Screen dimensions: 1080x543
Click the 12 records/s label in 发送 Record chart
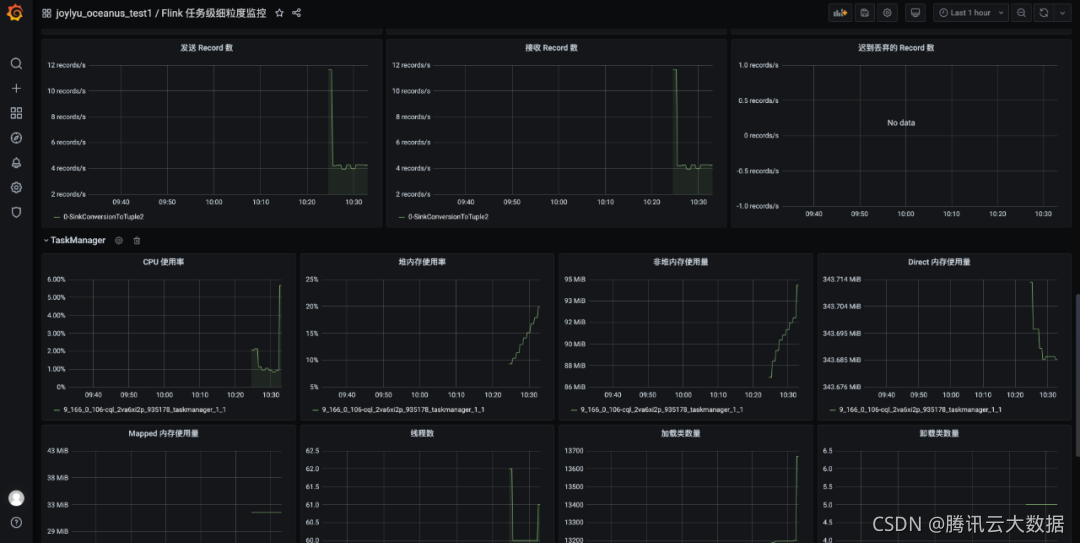click(x=66, y=65)
